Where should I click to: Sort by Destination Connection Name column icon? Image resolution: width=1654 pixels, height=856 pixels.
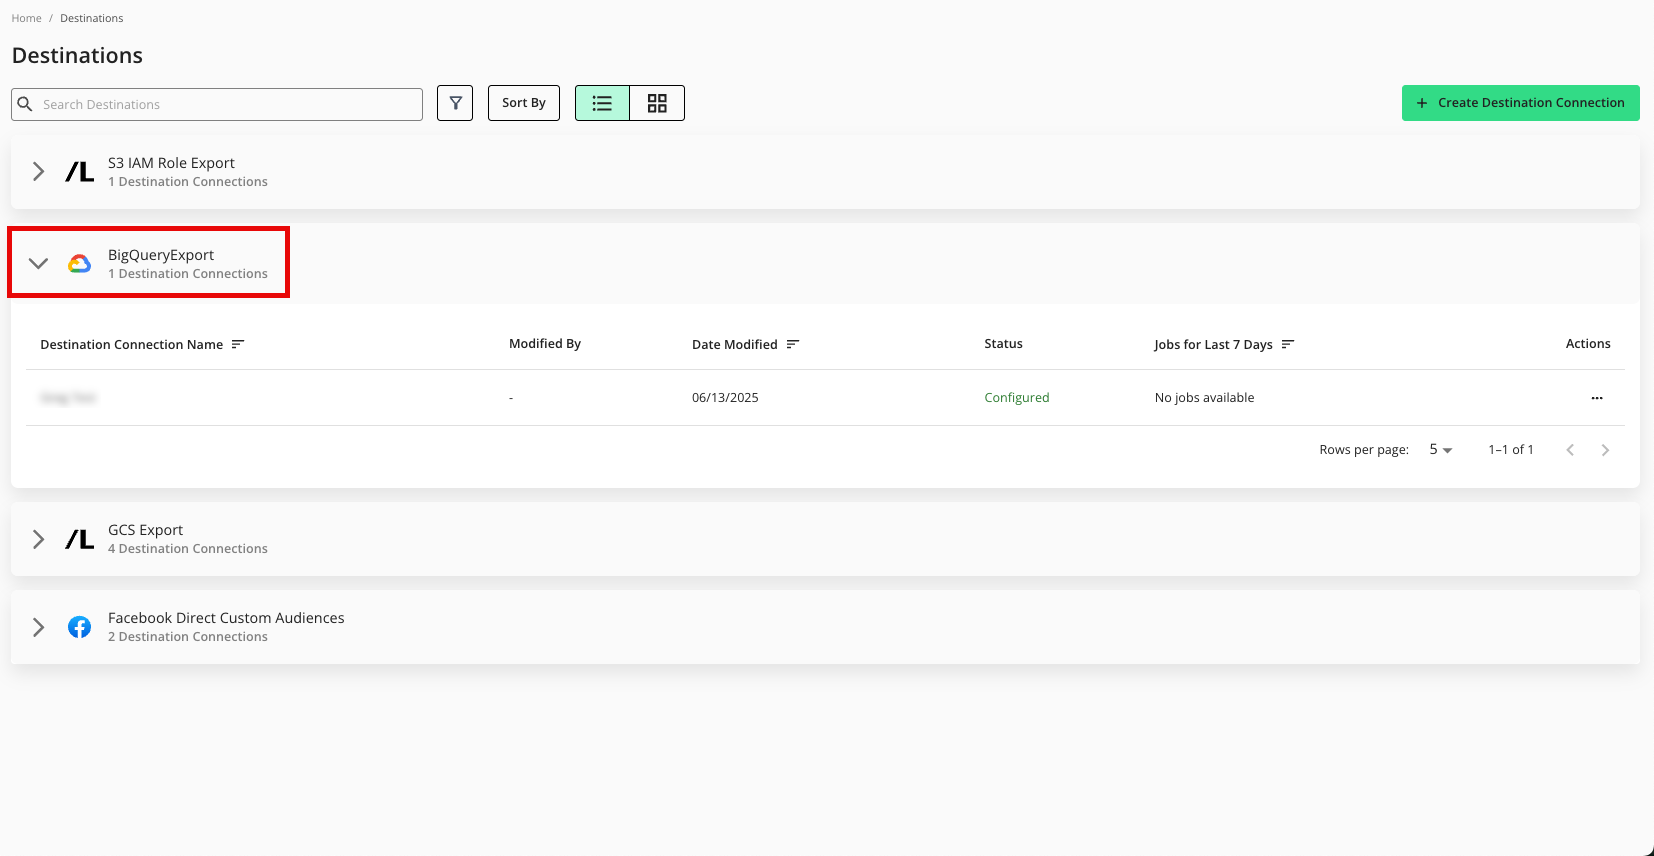coord(238,344)
